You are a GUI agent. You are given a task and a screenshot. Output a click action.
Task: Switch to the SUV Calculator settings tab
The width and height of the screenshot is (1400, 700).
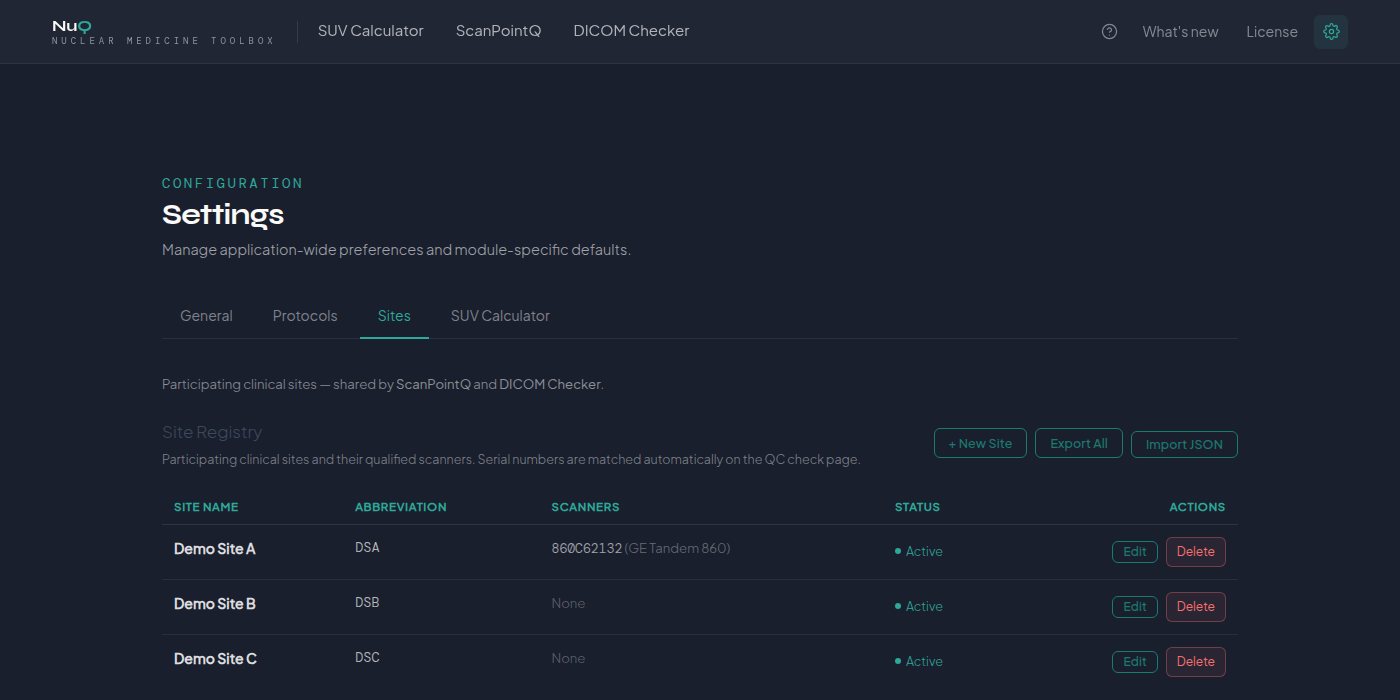[x=500, y=316]
